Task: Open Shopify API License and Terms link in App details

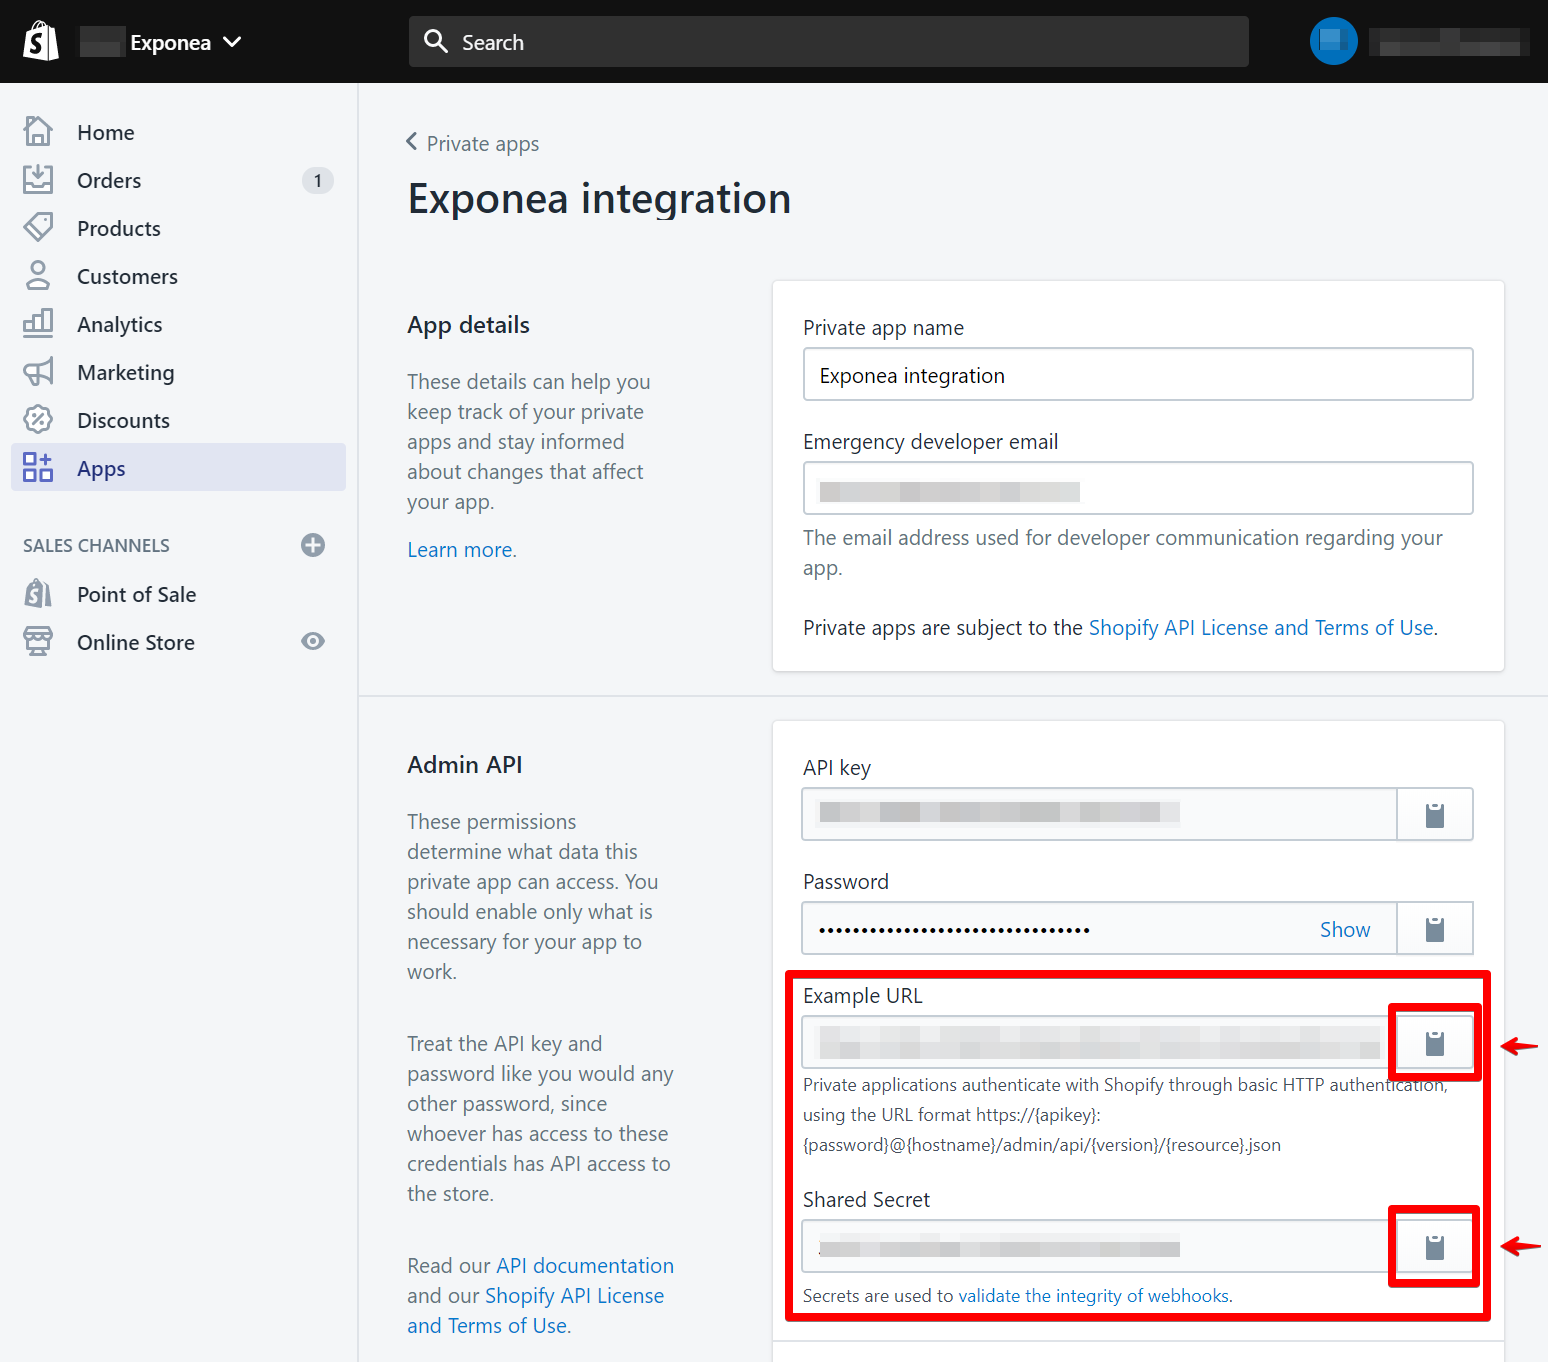Action: [x=1261, y=628]
